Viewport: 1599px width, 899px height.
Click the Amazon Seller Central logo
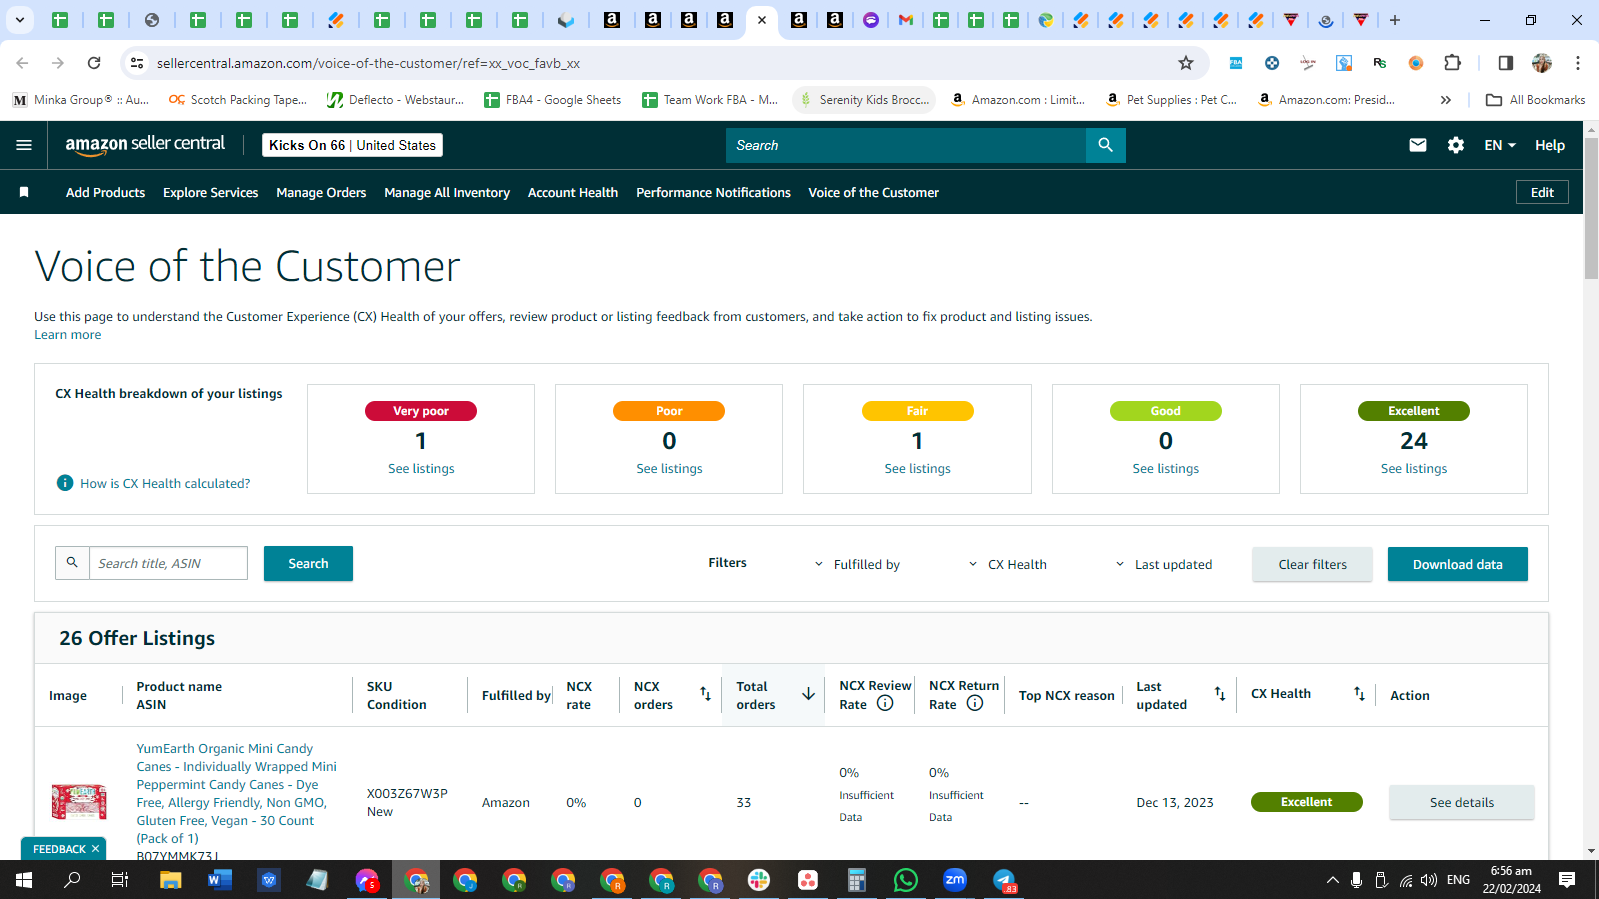pyautogui.click(x=145, y=145)
